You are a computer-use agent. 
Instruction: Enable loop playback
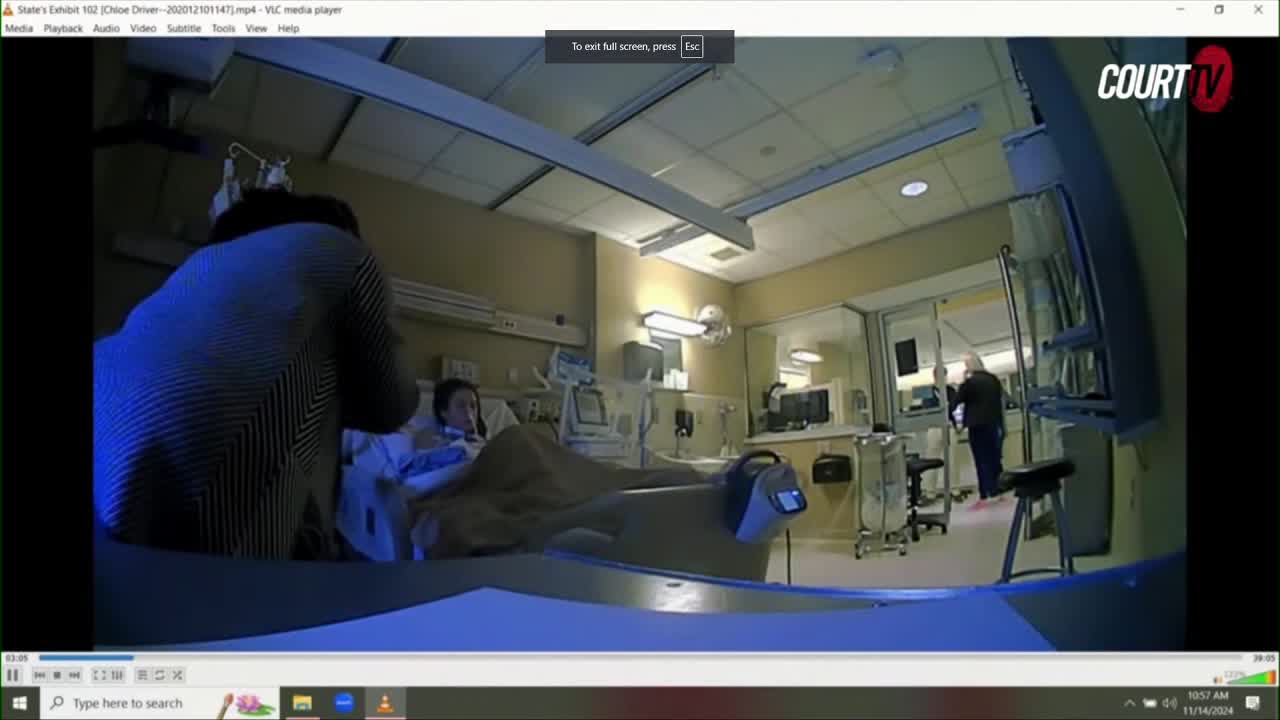pyautogui.click(x=160, y=675)
